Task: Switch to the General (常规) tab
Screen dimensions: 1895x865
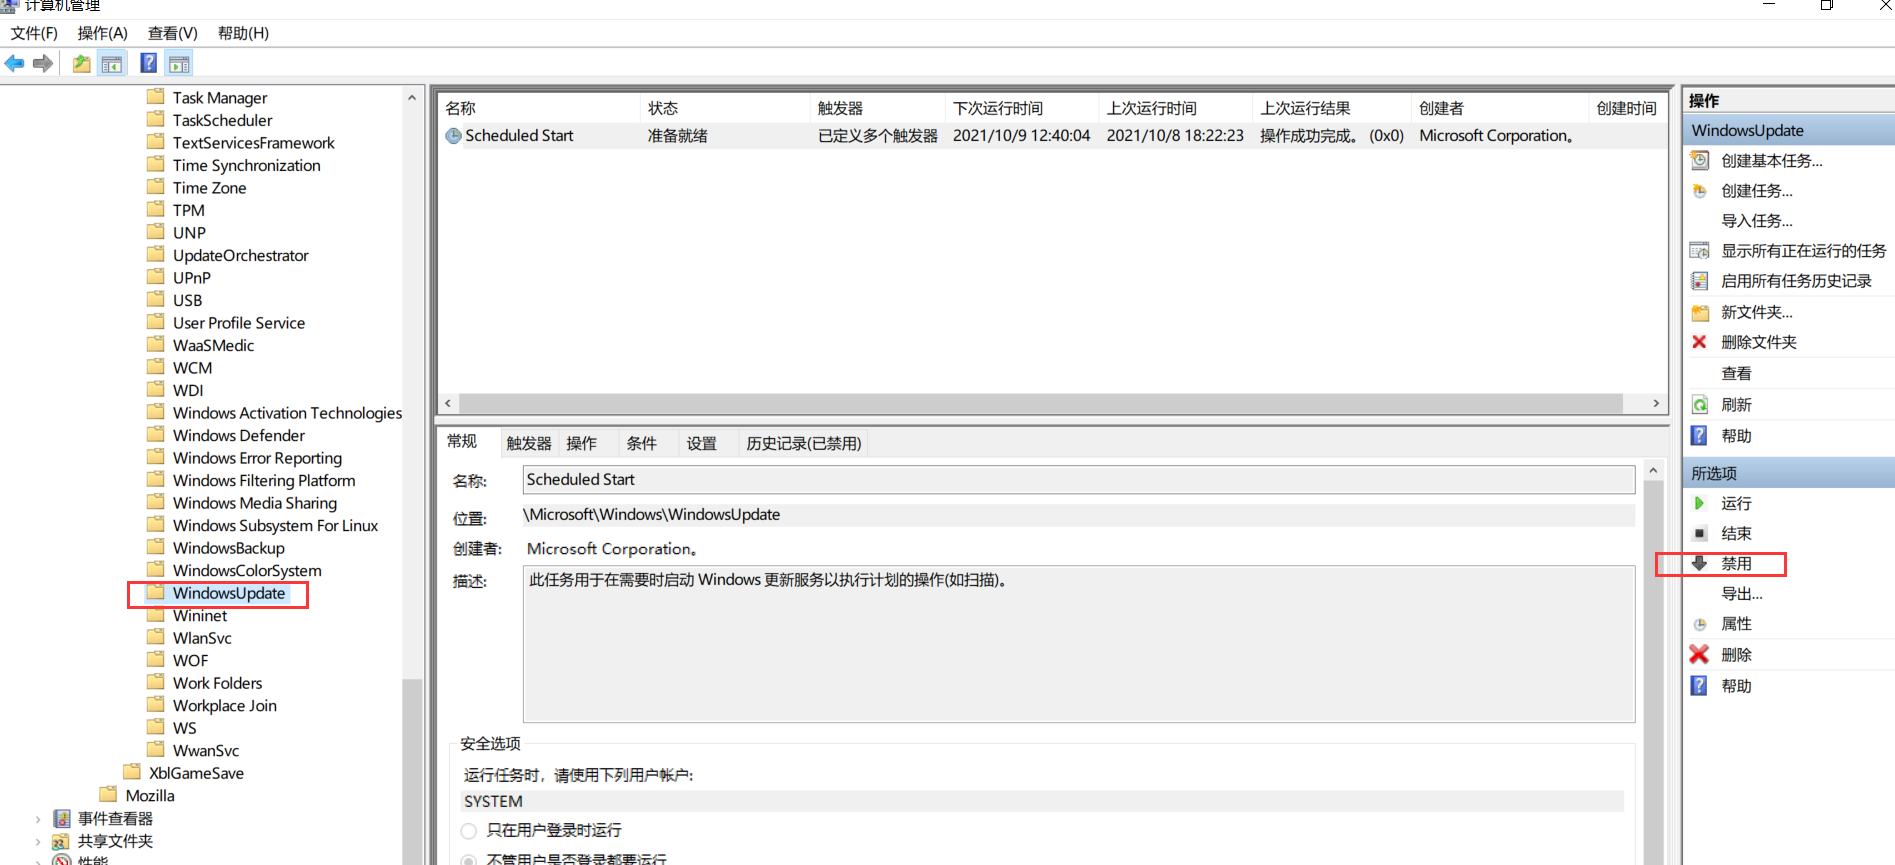Action: coord(462,442)
